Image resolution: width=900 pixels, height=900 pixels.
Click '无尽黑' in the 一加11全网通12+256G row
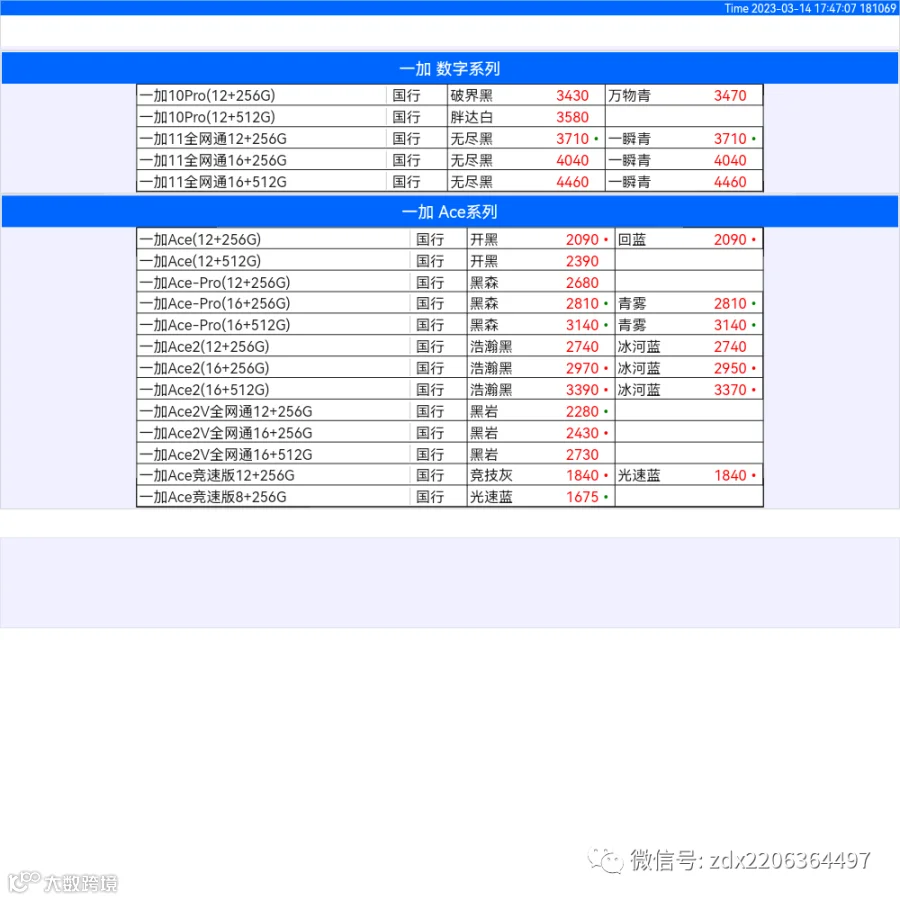[471, 139]
